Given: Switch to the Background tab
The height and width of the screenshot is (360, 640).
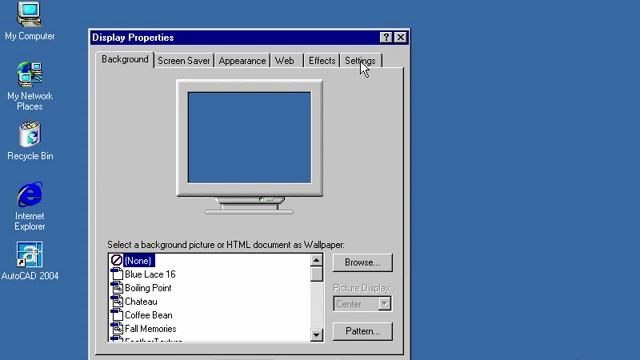Looking at the screenshot, I should click(x=124, y=60).
